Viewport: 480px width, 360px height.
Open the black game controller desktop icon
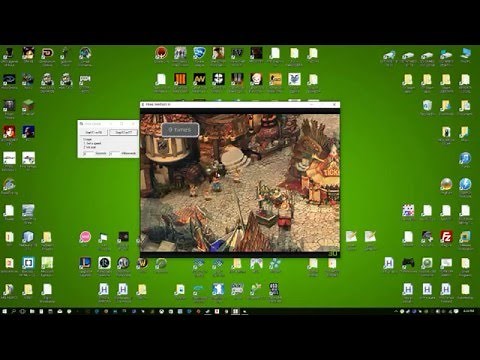click(x=408, y=263)
